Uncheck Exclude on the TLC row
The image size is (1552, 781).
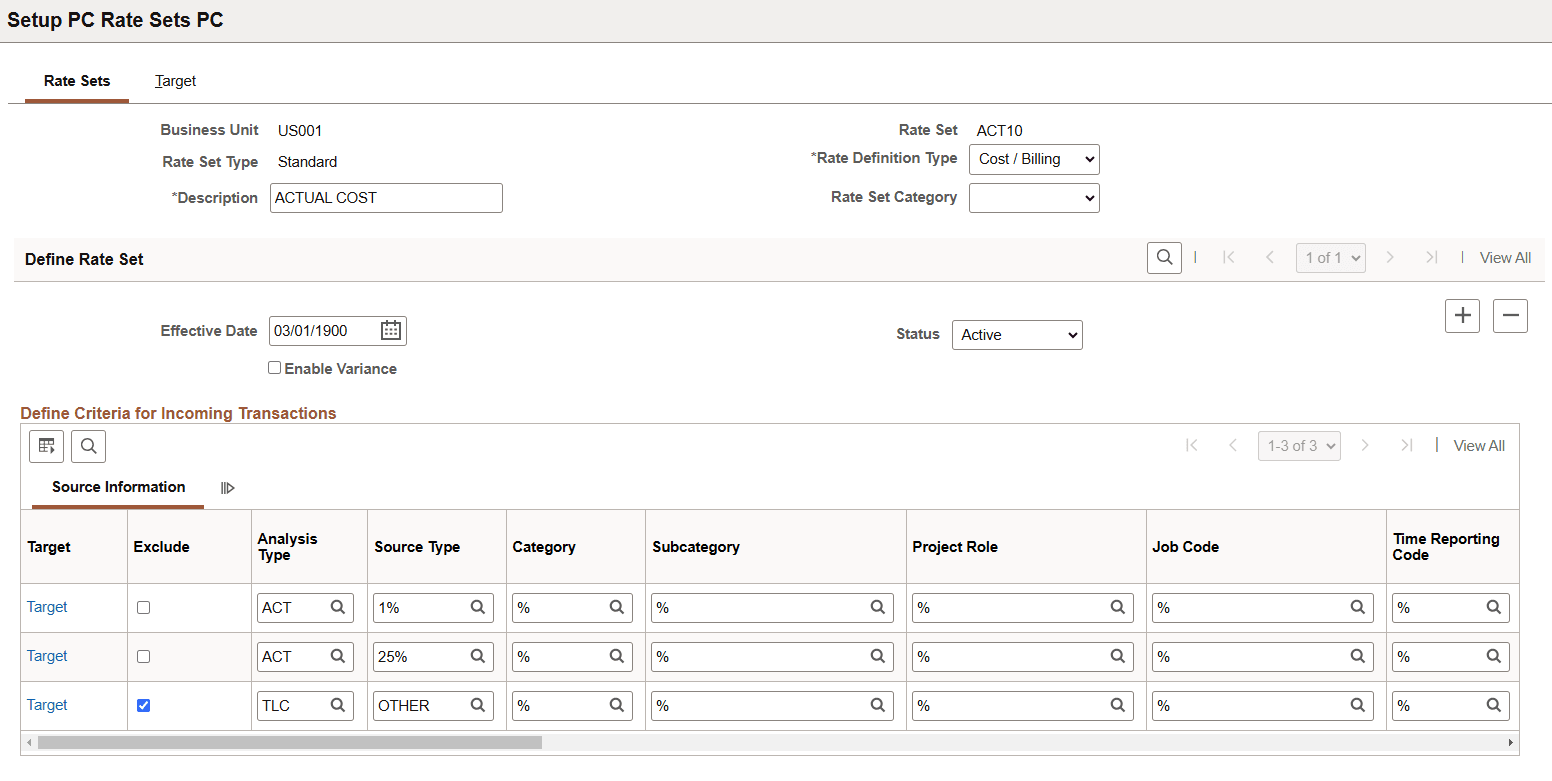point(143,705)
